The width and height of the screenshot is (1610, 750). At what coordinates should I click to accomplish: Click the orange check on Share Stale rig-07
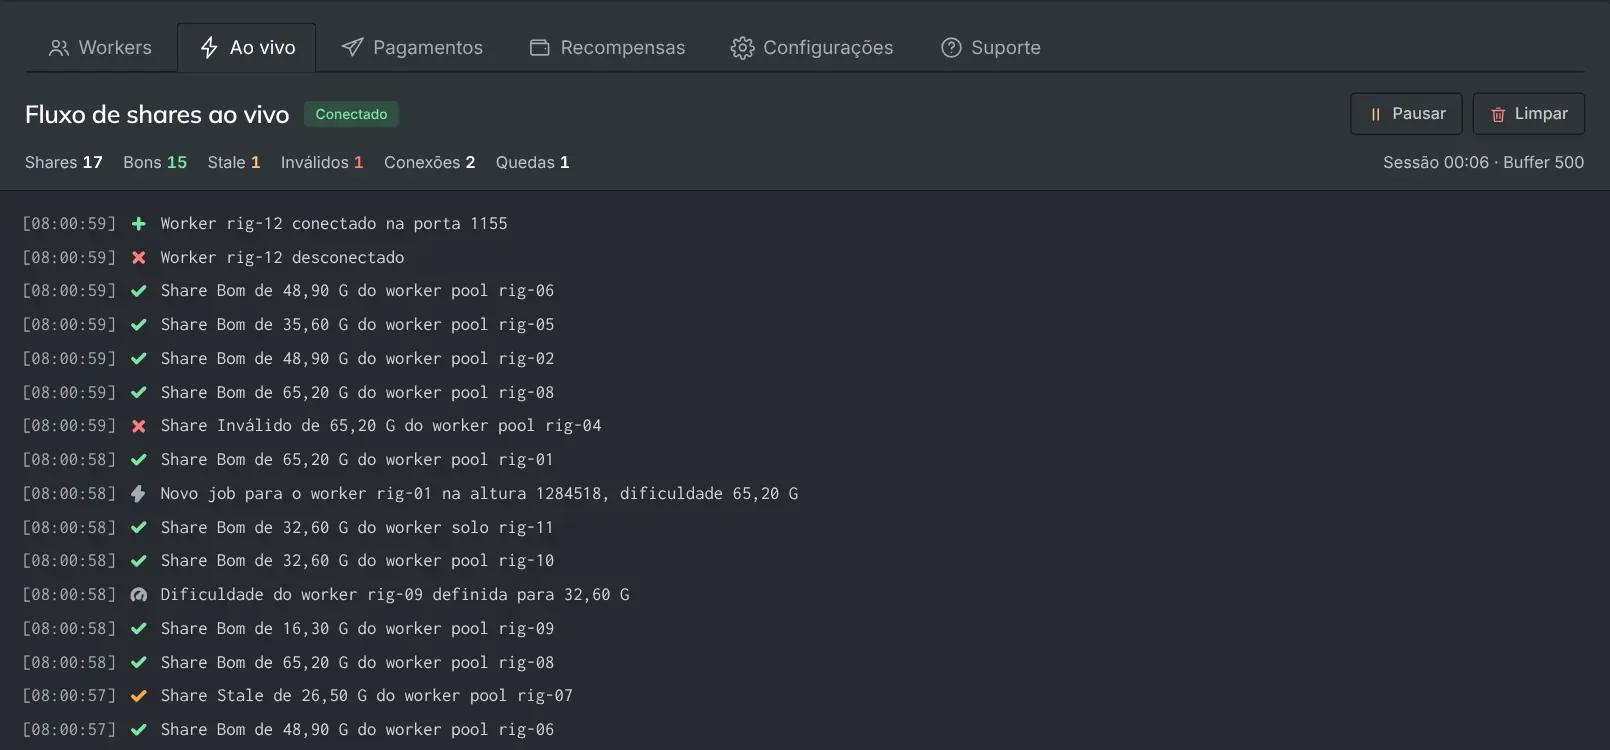point(139,696)
